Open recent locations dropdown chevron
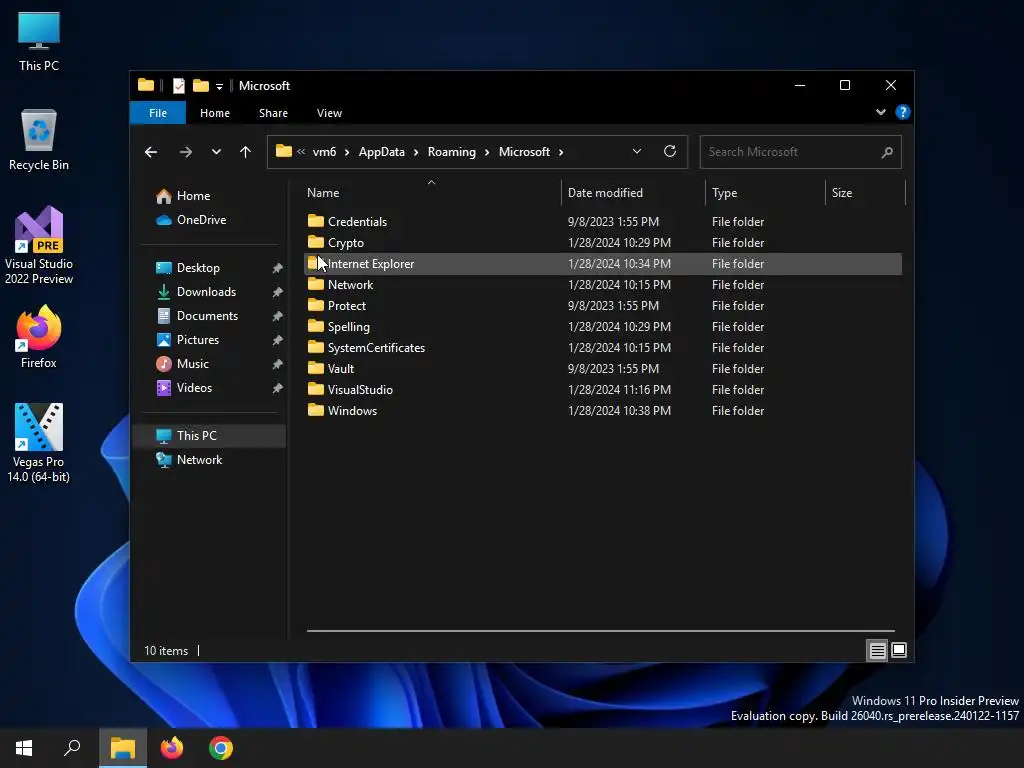 (x=216, y=152)
